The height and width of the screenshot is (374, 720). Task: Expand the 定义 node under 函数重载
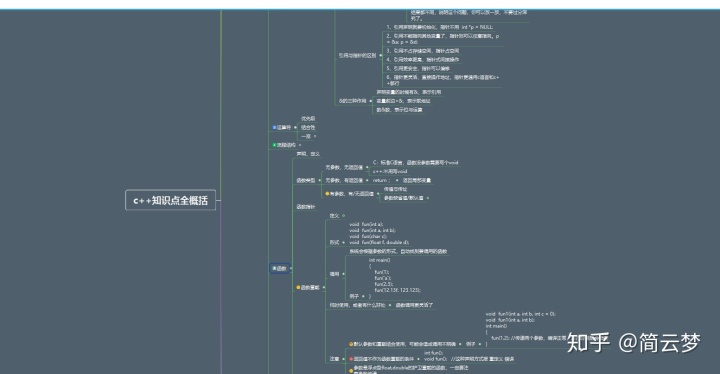coord(343,215)
